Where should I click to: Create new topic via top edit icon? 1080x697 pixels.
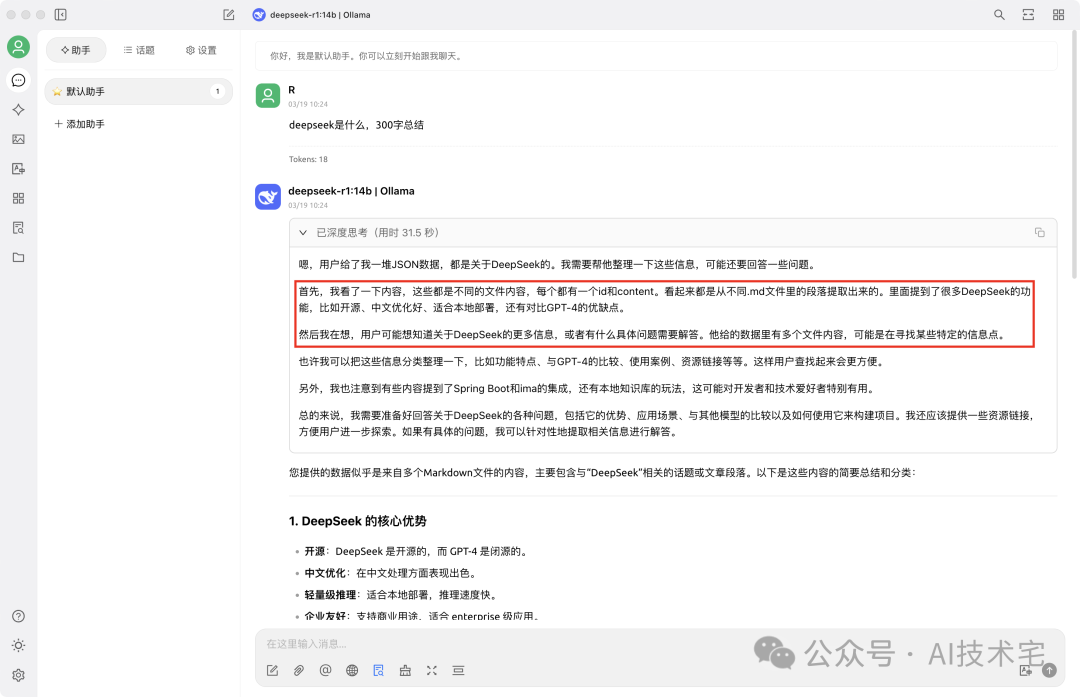[229, 14]
